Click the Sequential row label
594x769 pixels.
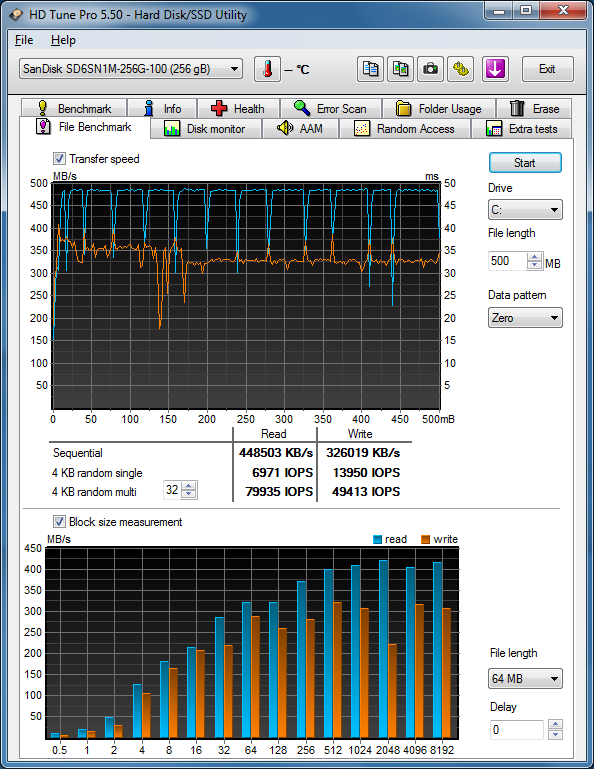tap(77, 453)
